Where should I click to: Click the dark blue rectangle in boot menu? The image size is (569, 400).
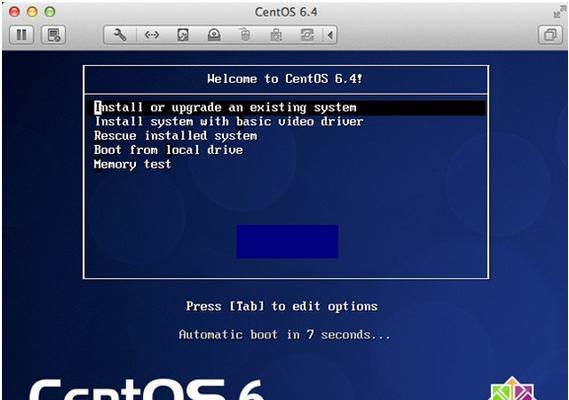(287, 241)
